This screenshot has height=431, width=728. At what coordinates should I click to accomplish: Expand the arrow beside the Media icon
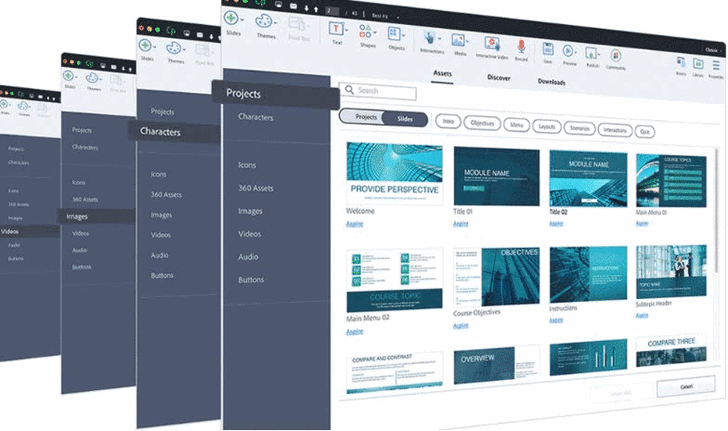pos(467,42)
